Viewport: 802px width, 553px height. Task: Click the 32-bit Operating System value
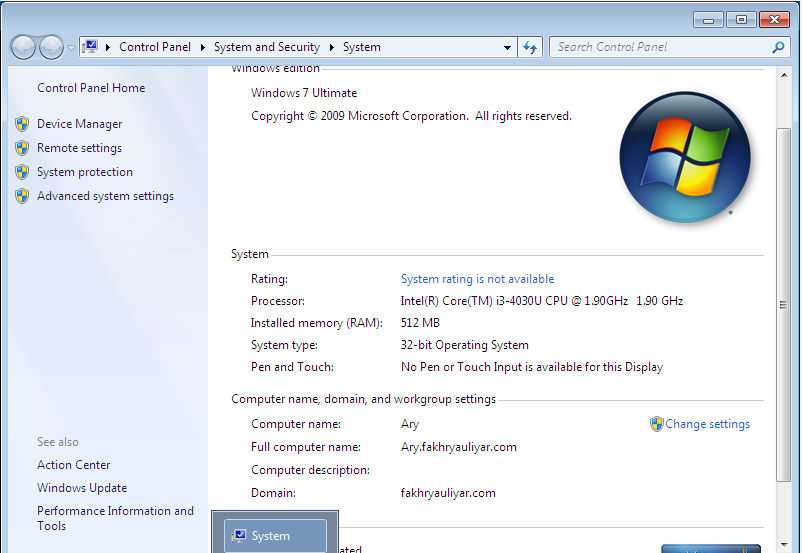click(x=464, y=345)
